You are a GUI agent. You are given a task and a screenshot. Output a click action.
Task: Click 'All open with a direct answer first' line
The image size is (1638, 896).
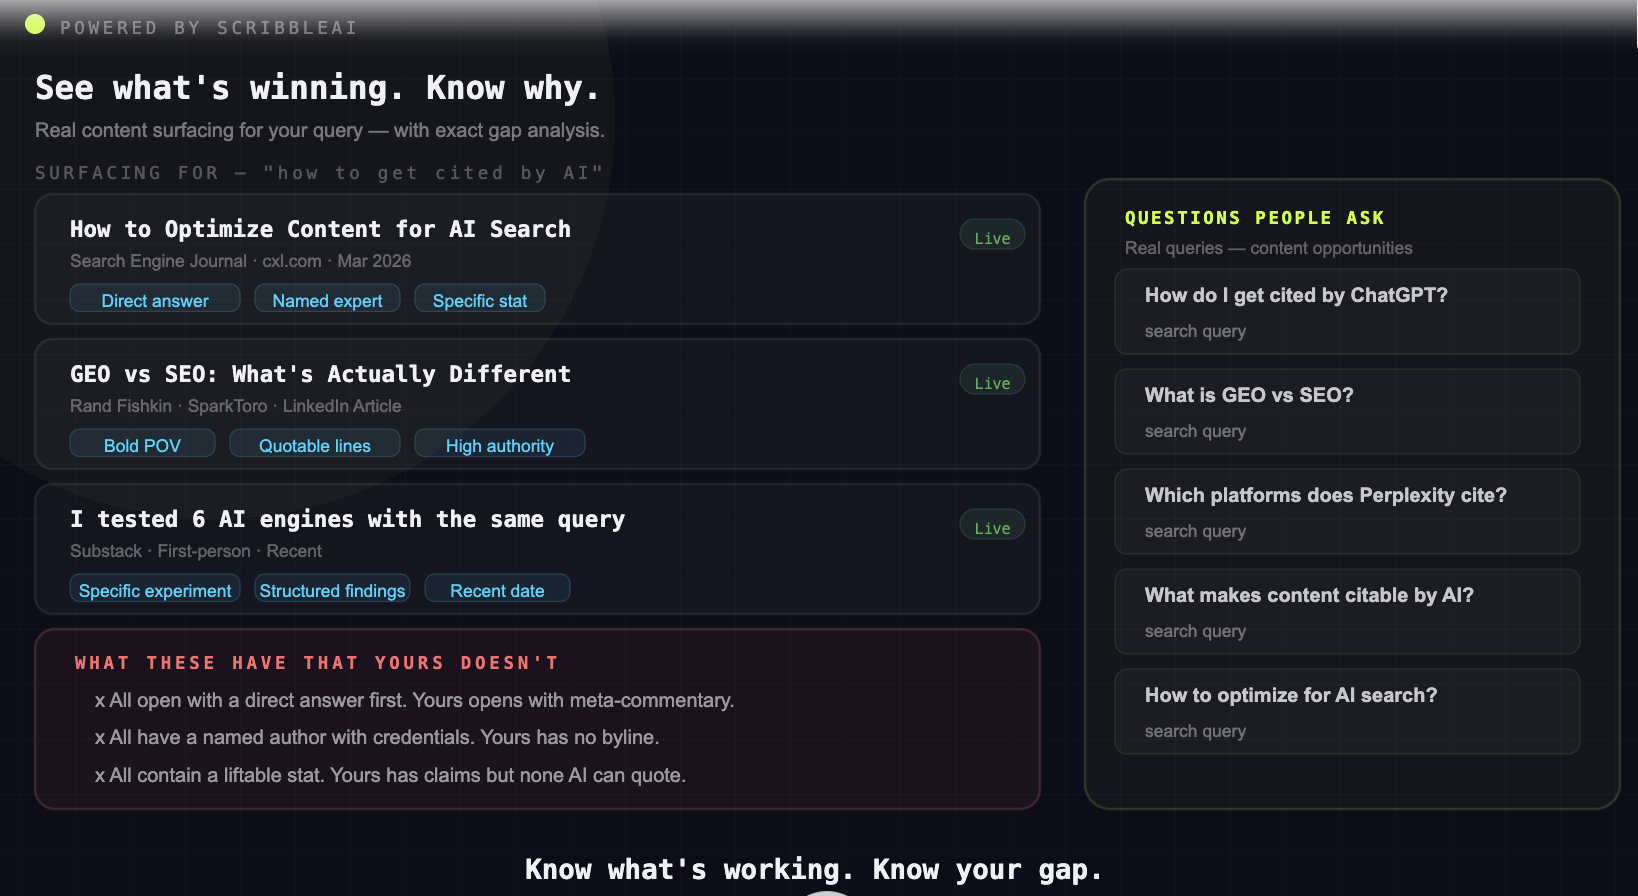pos(414,700)
